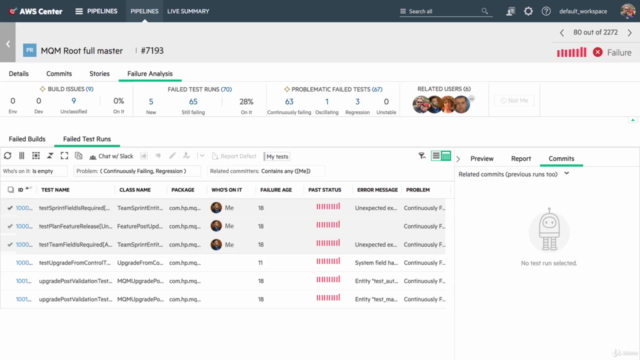The width and height of the screenshot is (640, 360).
Task: Click the greyed-out edit pencil icon
Action: click(x=172, y=156)
